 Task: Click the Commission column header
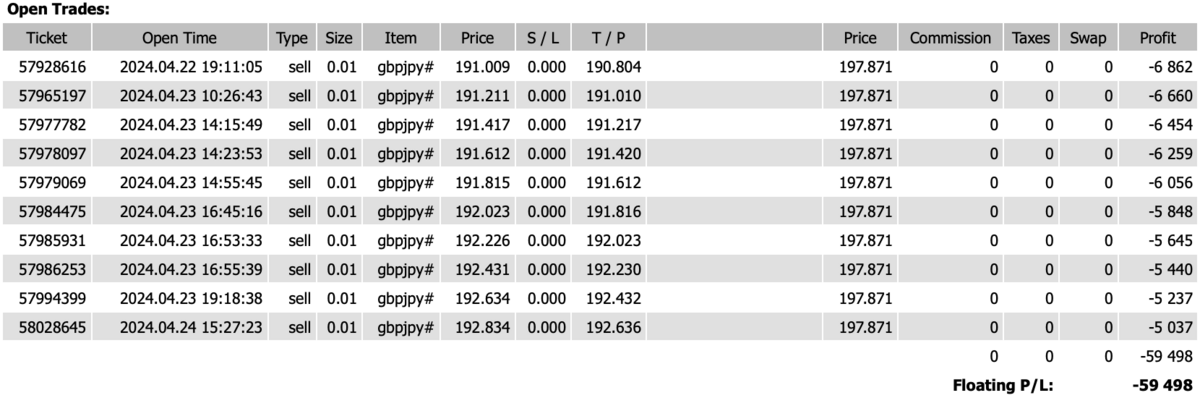(950, 38)
